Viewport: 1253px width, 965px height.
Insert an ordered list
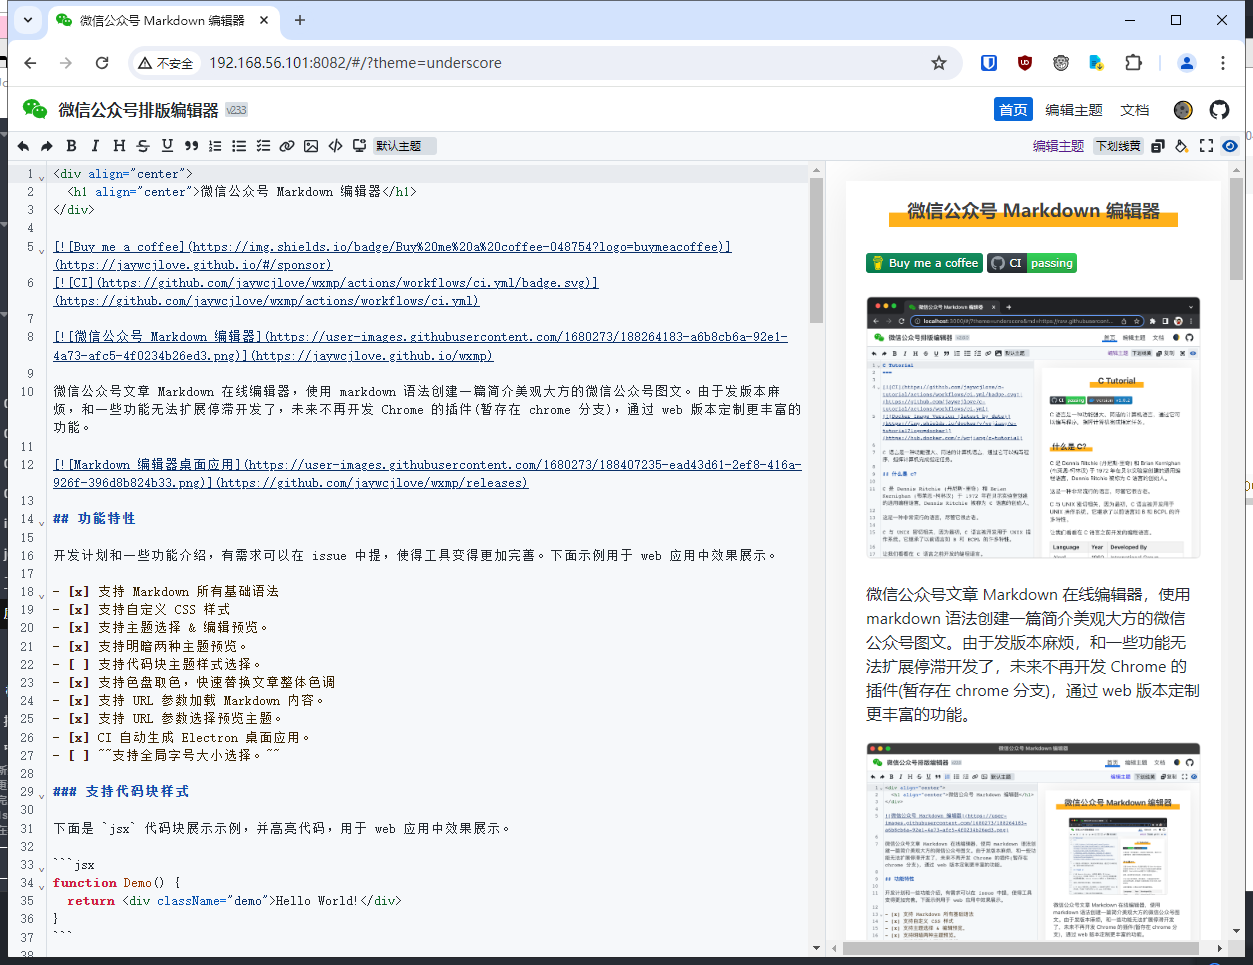215,146
